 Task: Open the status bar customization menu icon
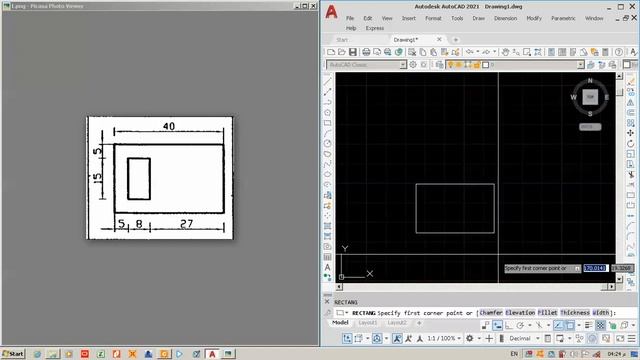[x=631, y=338]
